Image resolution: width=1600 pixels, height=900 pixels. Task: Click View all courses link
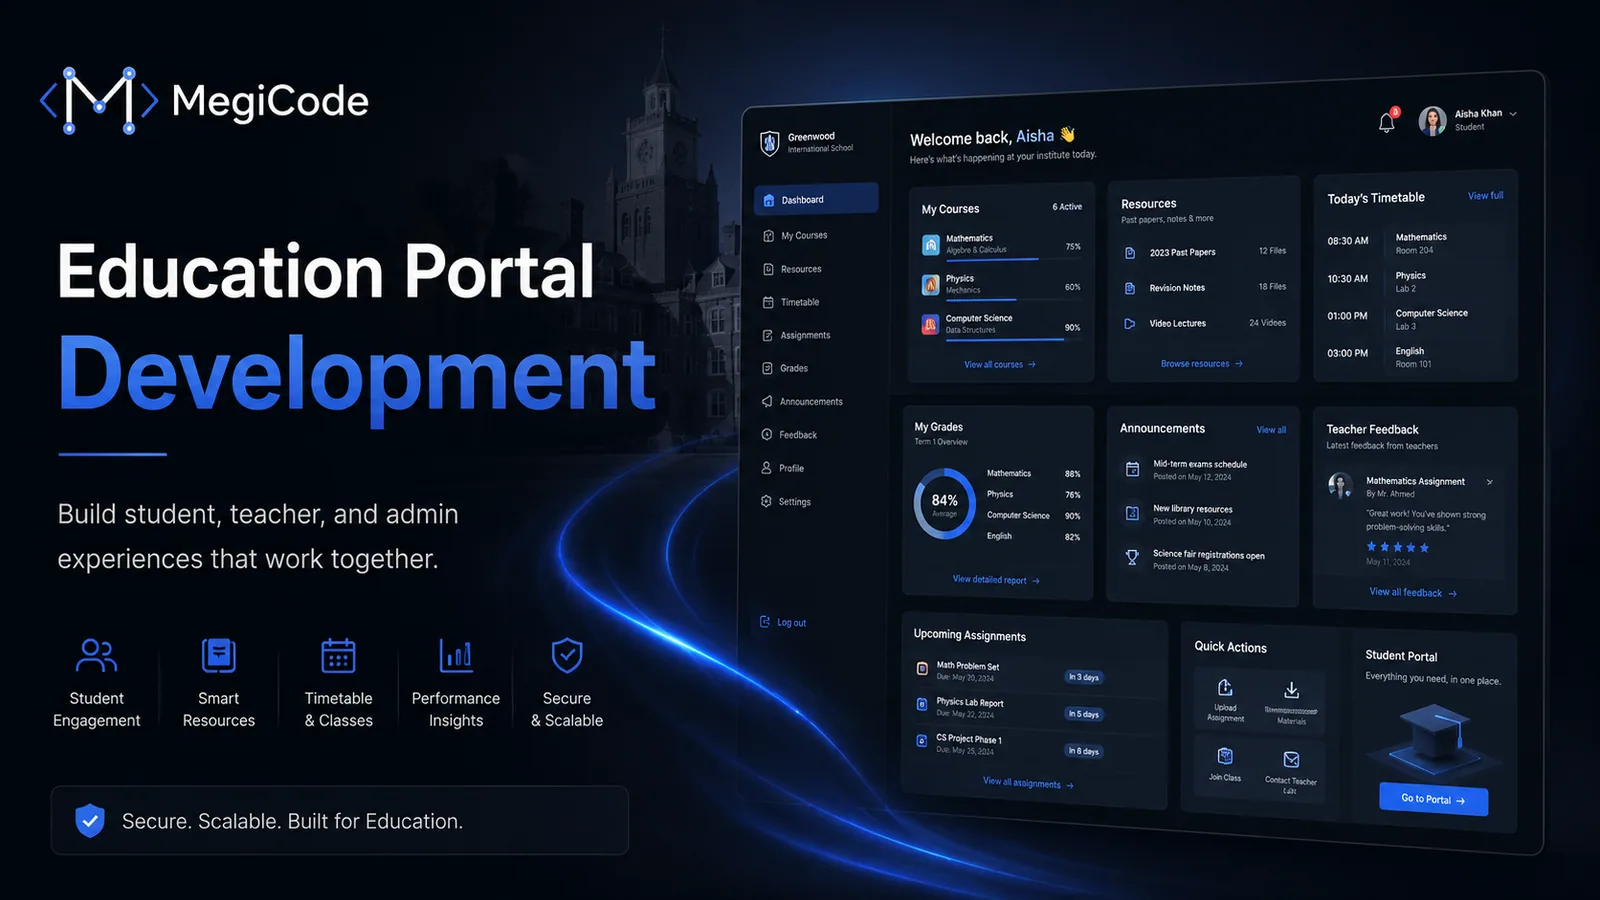pos(999,365)
